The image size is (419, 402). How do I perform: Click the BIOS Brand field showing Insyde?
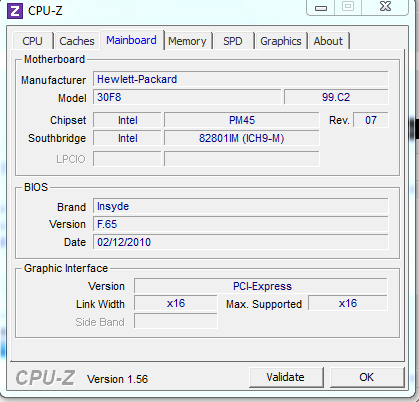(x=241, y=206)
